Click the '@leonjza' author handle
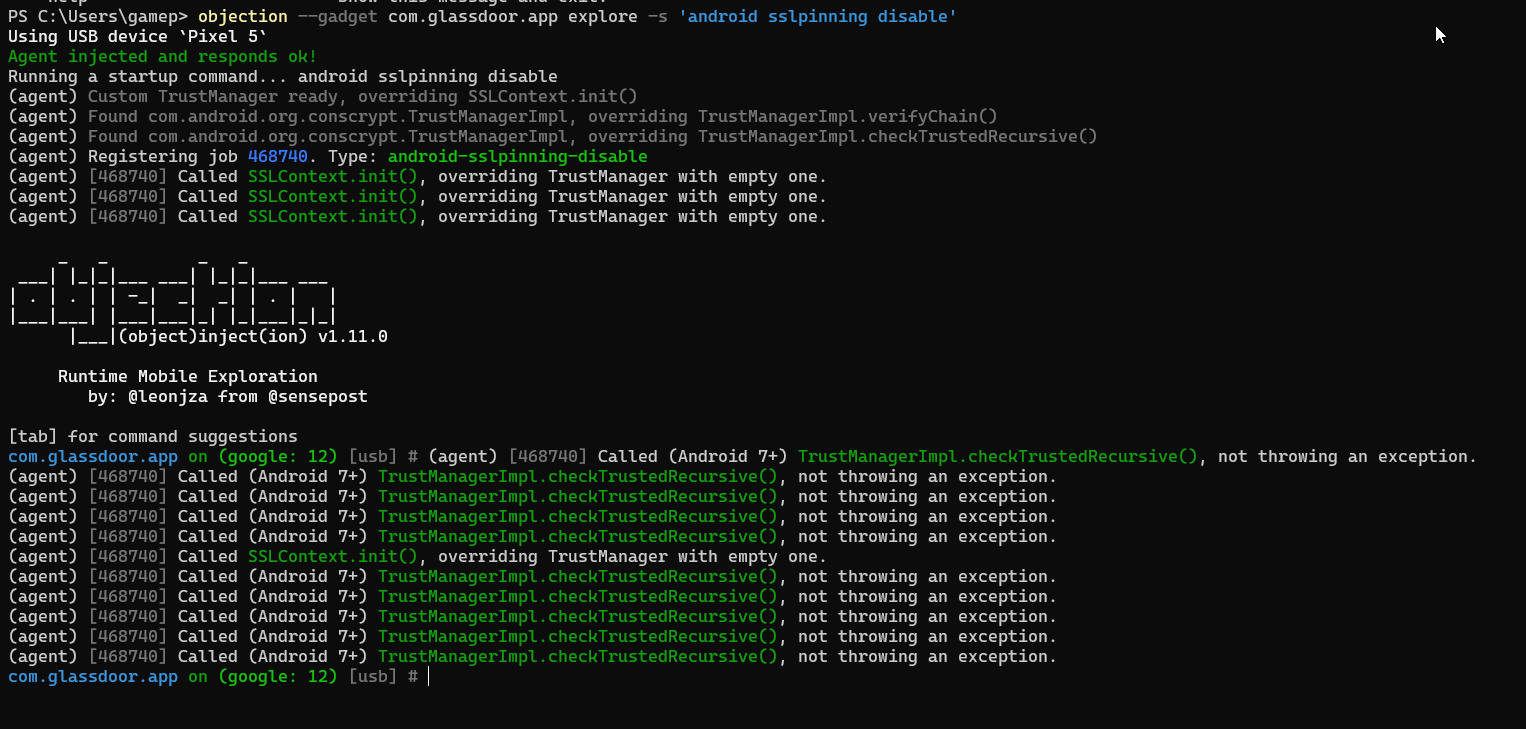This screenshot has height=729, width=1526. click(x=168, y=397)
